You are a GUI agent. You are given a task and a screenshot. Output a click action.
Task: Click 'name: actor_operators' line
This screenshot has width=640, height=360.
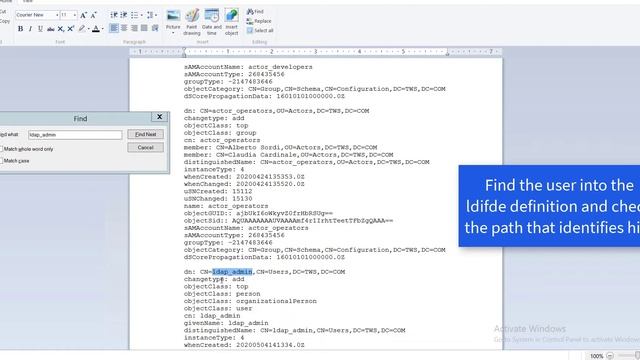point(226,206)
